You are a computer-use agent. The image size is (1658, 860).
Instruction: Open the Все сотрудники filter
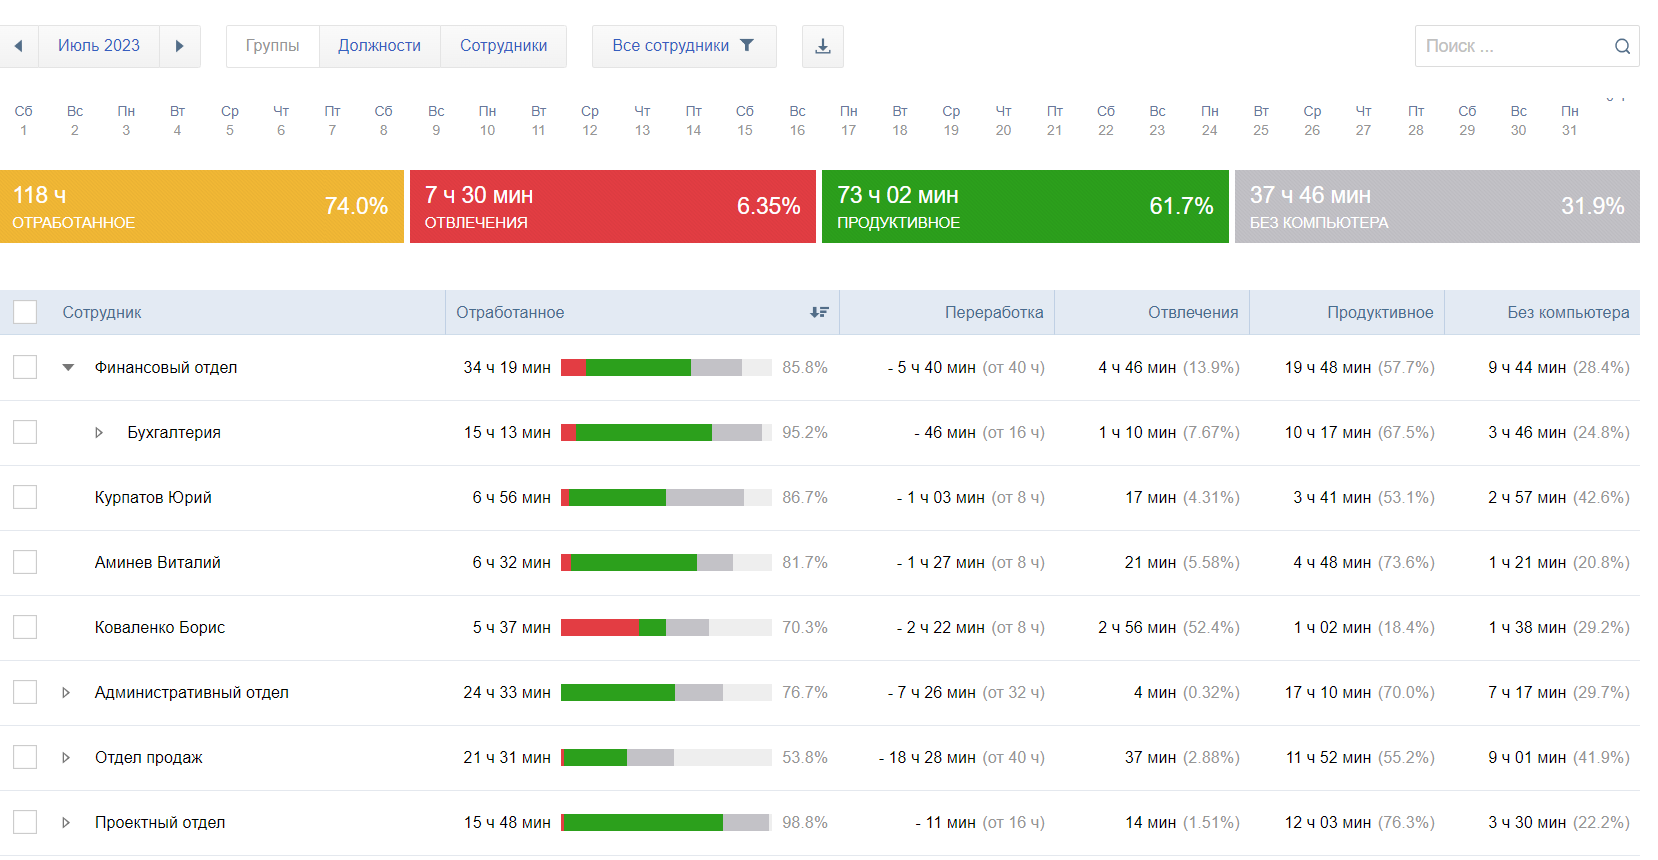click(683, 46)
